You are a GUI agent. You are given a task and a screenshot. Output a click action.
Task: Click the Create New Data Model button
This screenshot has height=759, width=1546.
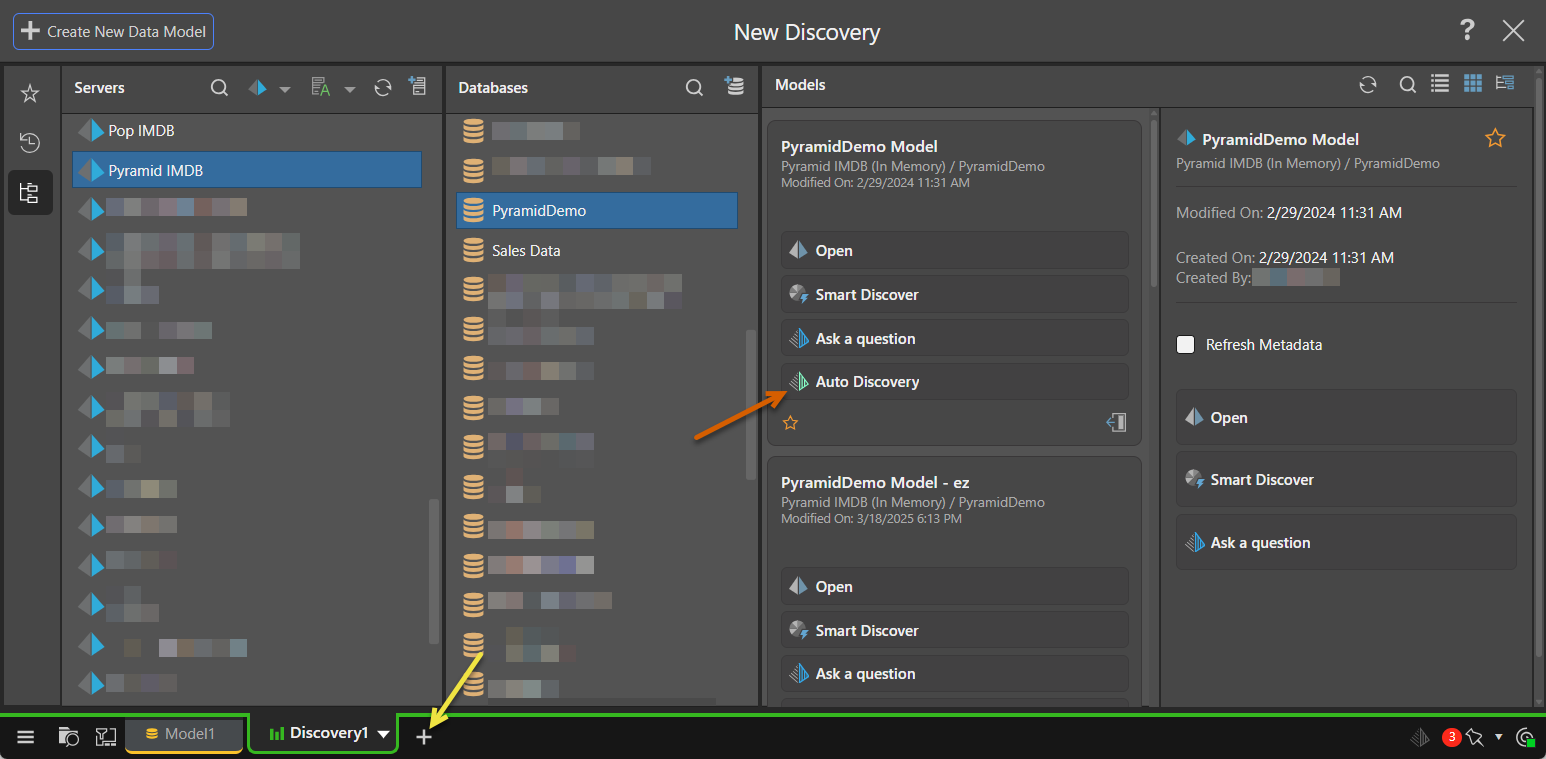coord(113,31)
